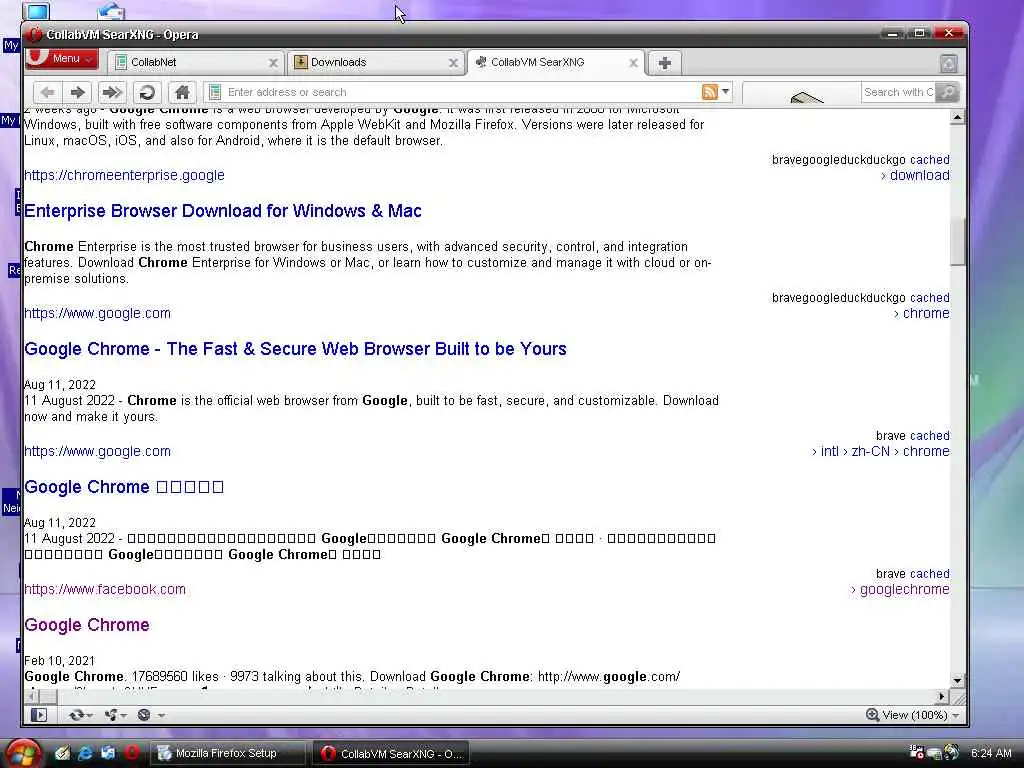This screenshot has height=768, width=1024.
Task: Click the googlechrome breadcrumb link
Action: [904, 589]
